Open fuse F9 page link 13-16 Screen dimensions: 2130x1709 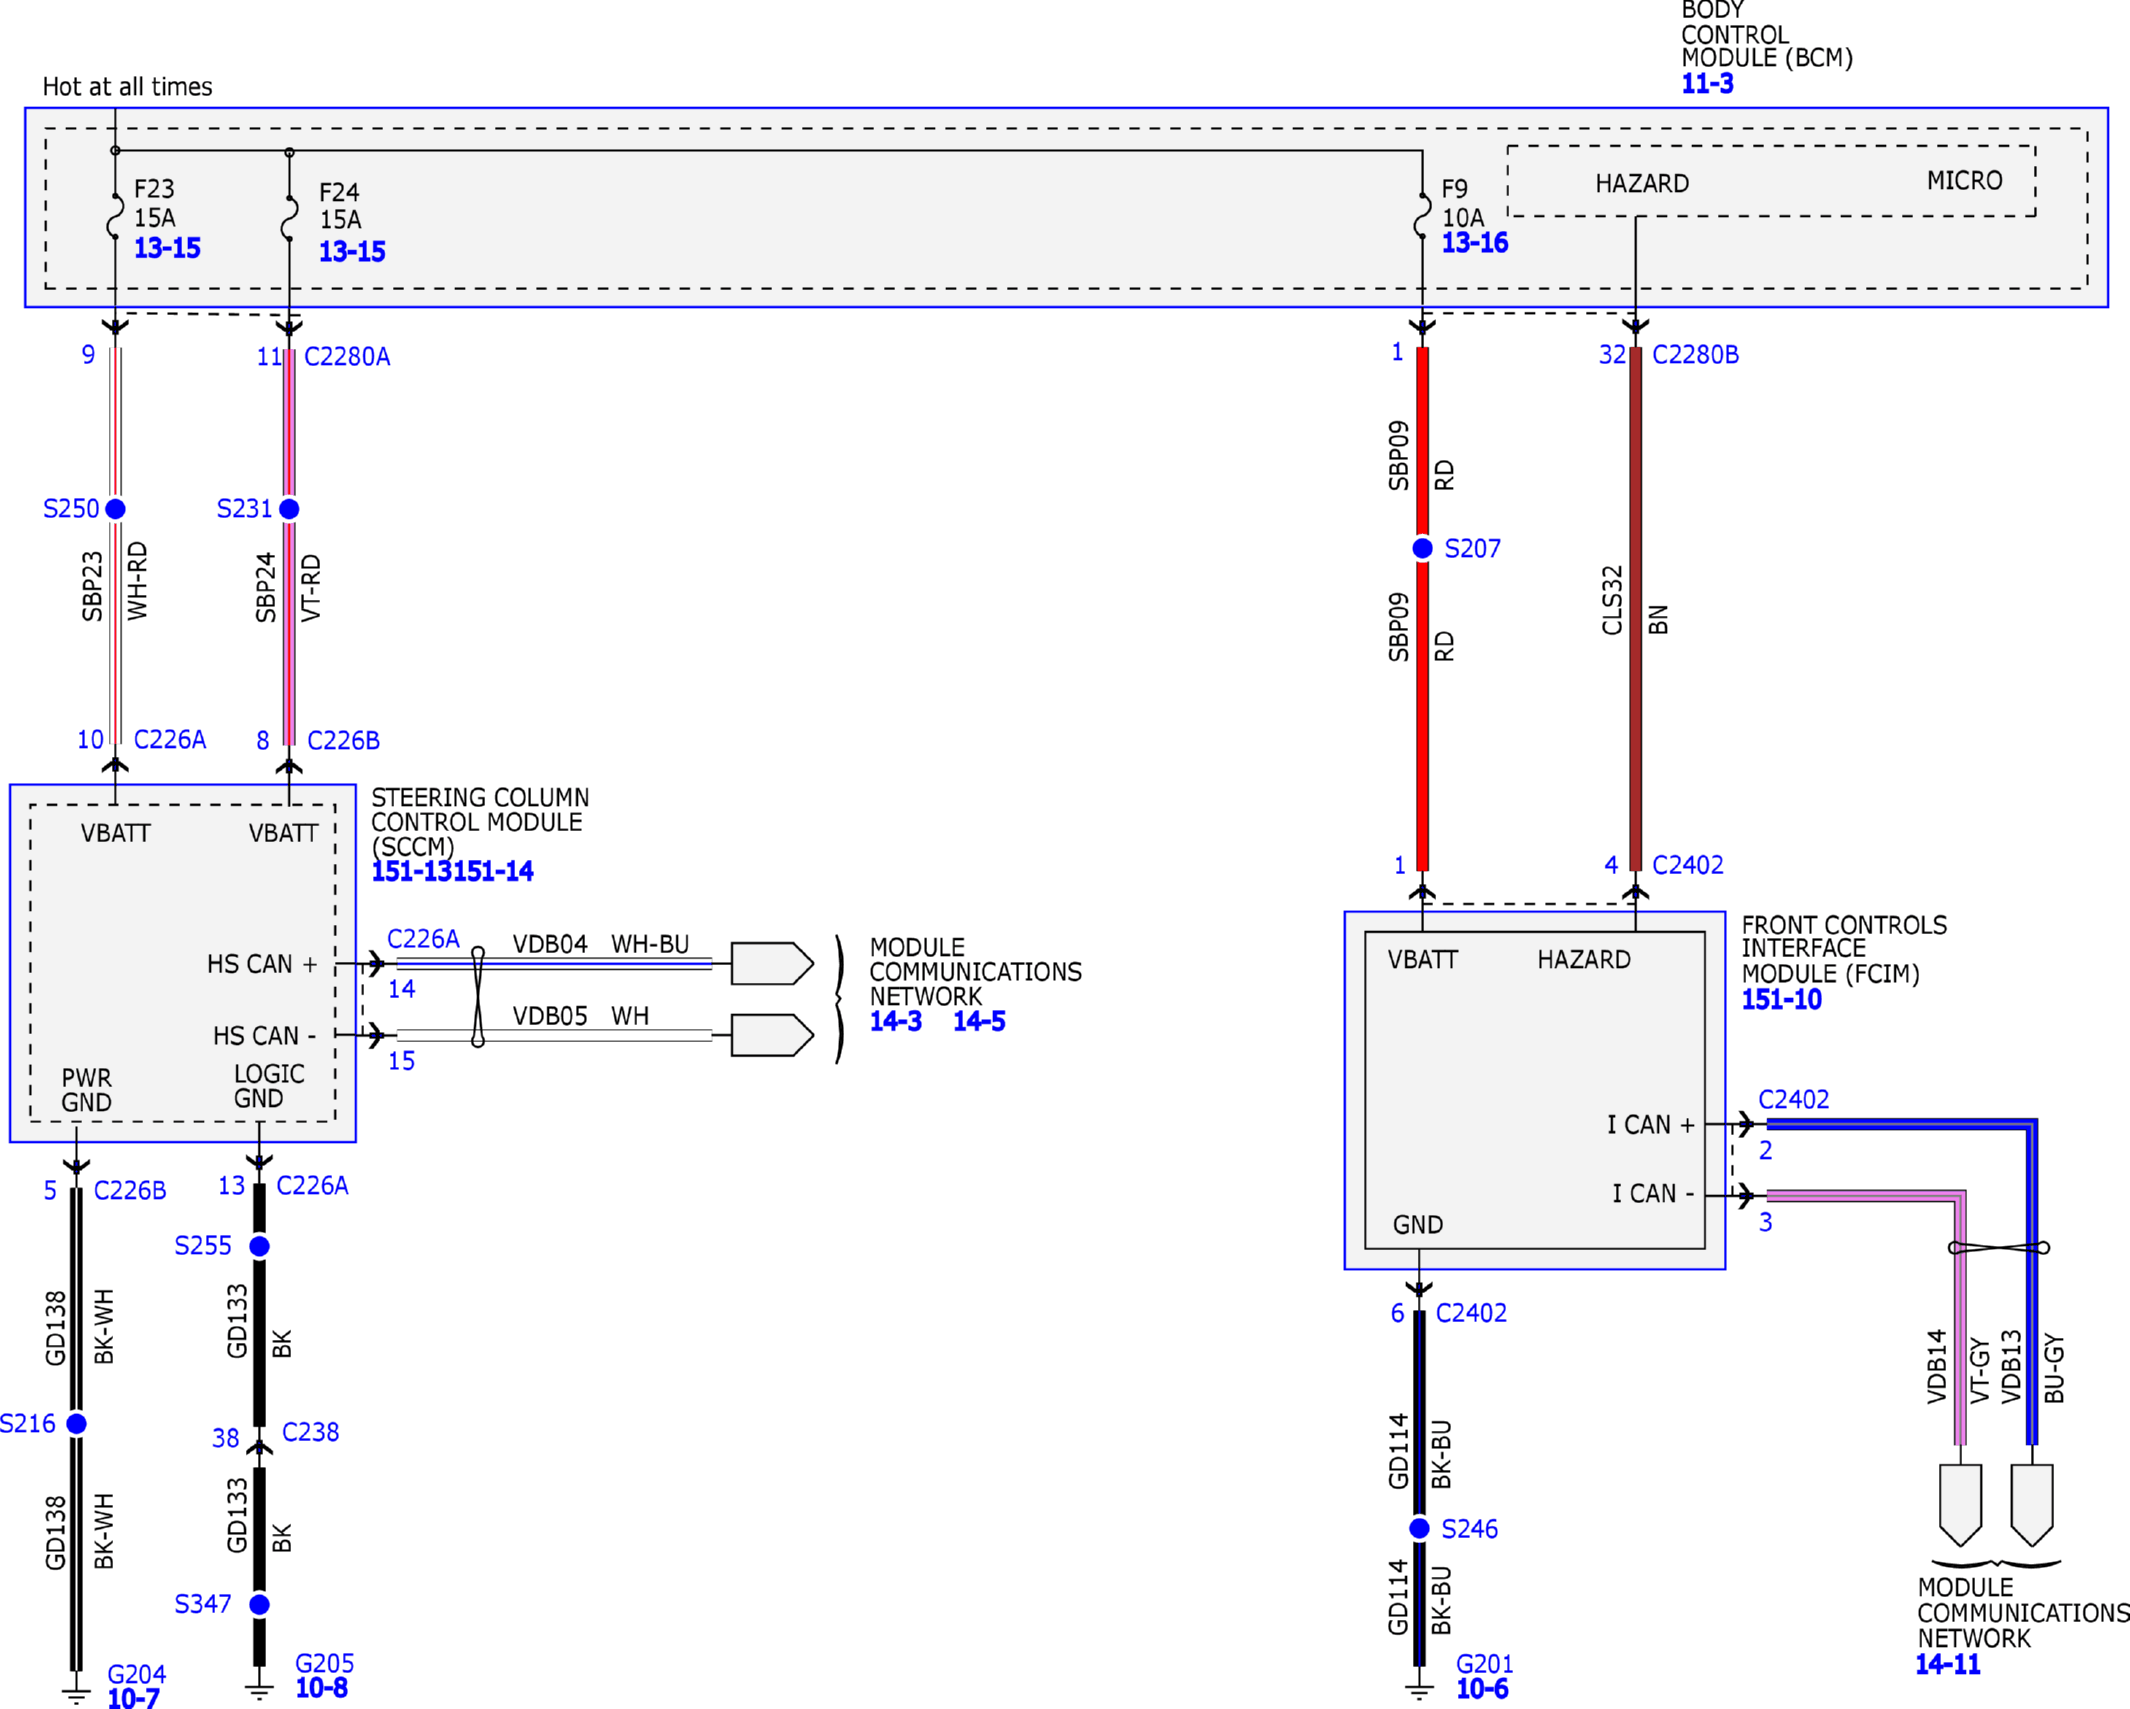point(1474,243)
